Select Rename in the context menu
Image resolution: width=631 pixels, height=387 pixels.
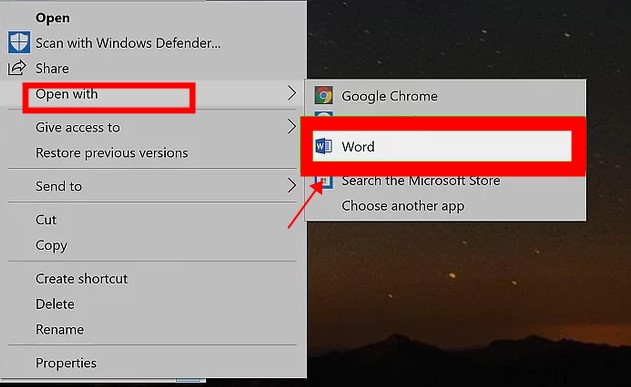tap(60, 329)
